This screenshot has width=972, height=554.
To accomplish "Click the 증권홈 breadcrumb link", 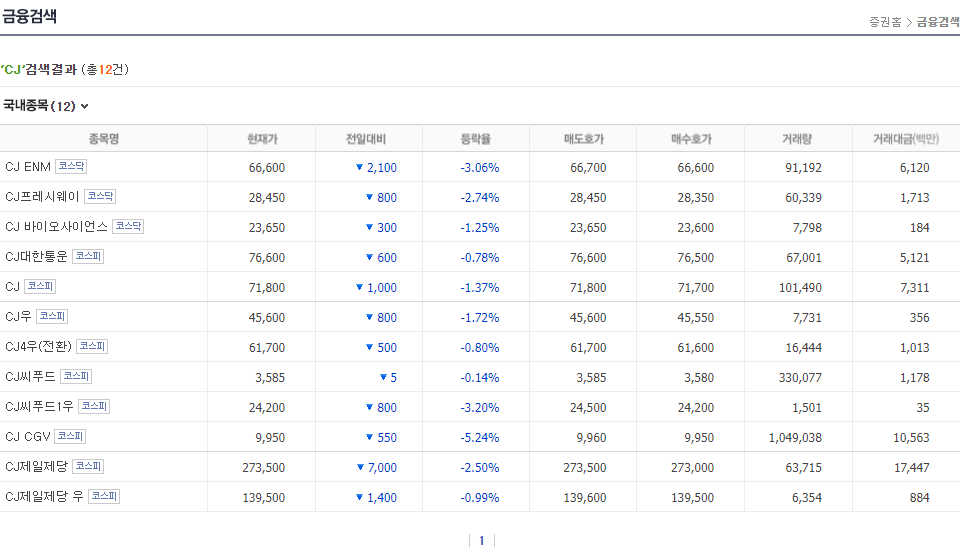I will click(885, 22).
